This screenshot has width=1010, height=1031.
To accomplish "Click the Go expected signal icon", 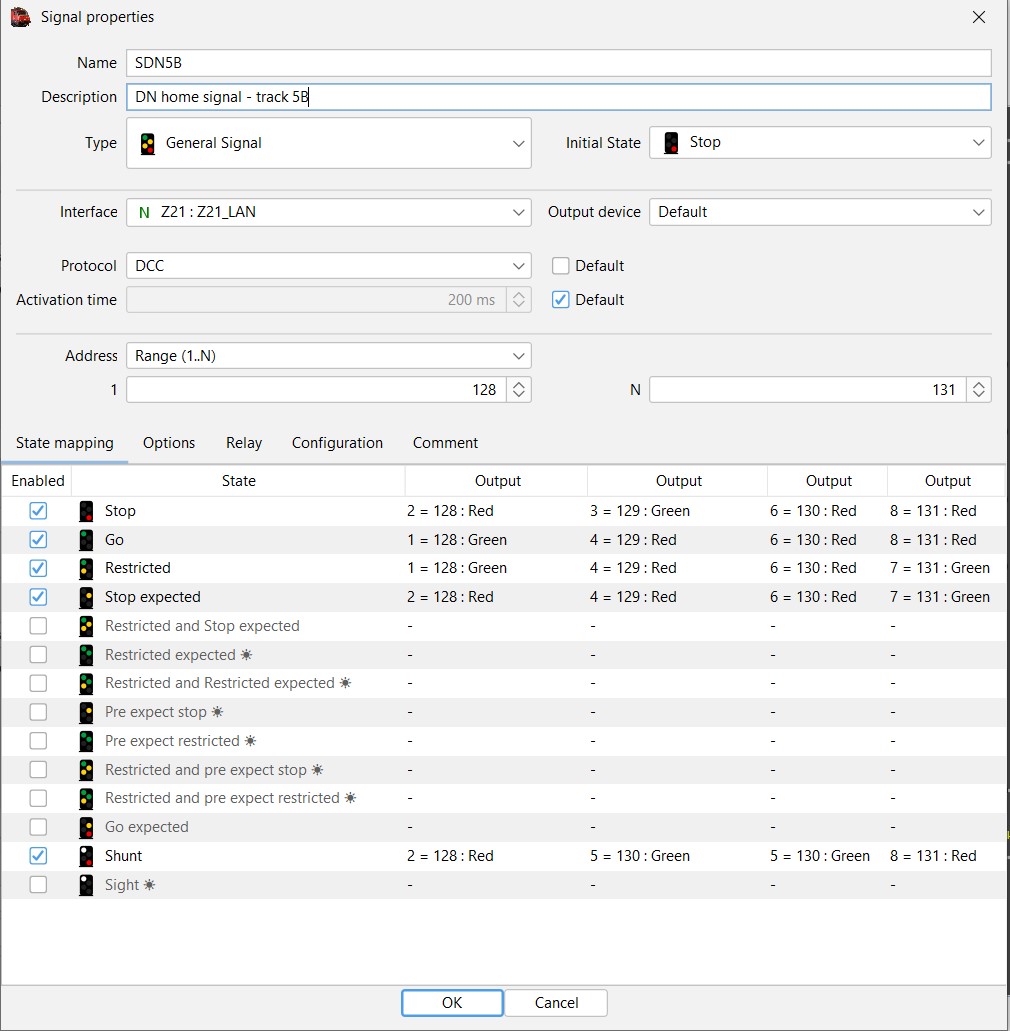I will point(87,827).
